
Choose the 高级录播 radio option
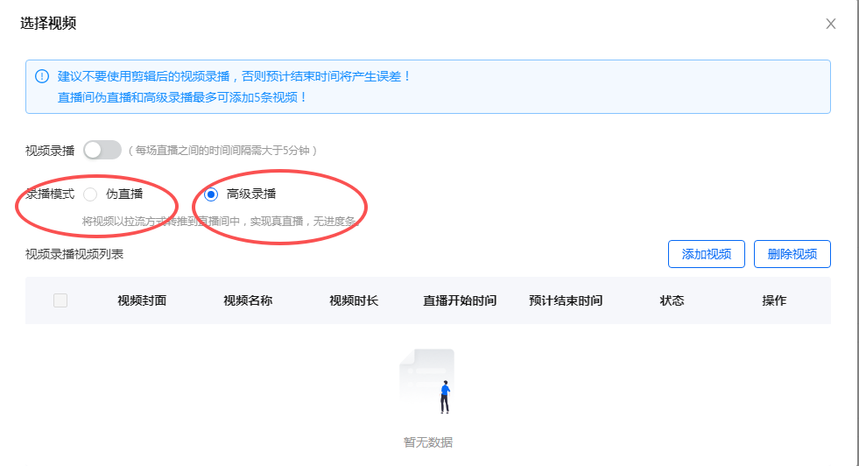click(x=211, y=194)
